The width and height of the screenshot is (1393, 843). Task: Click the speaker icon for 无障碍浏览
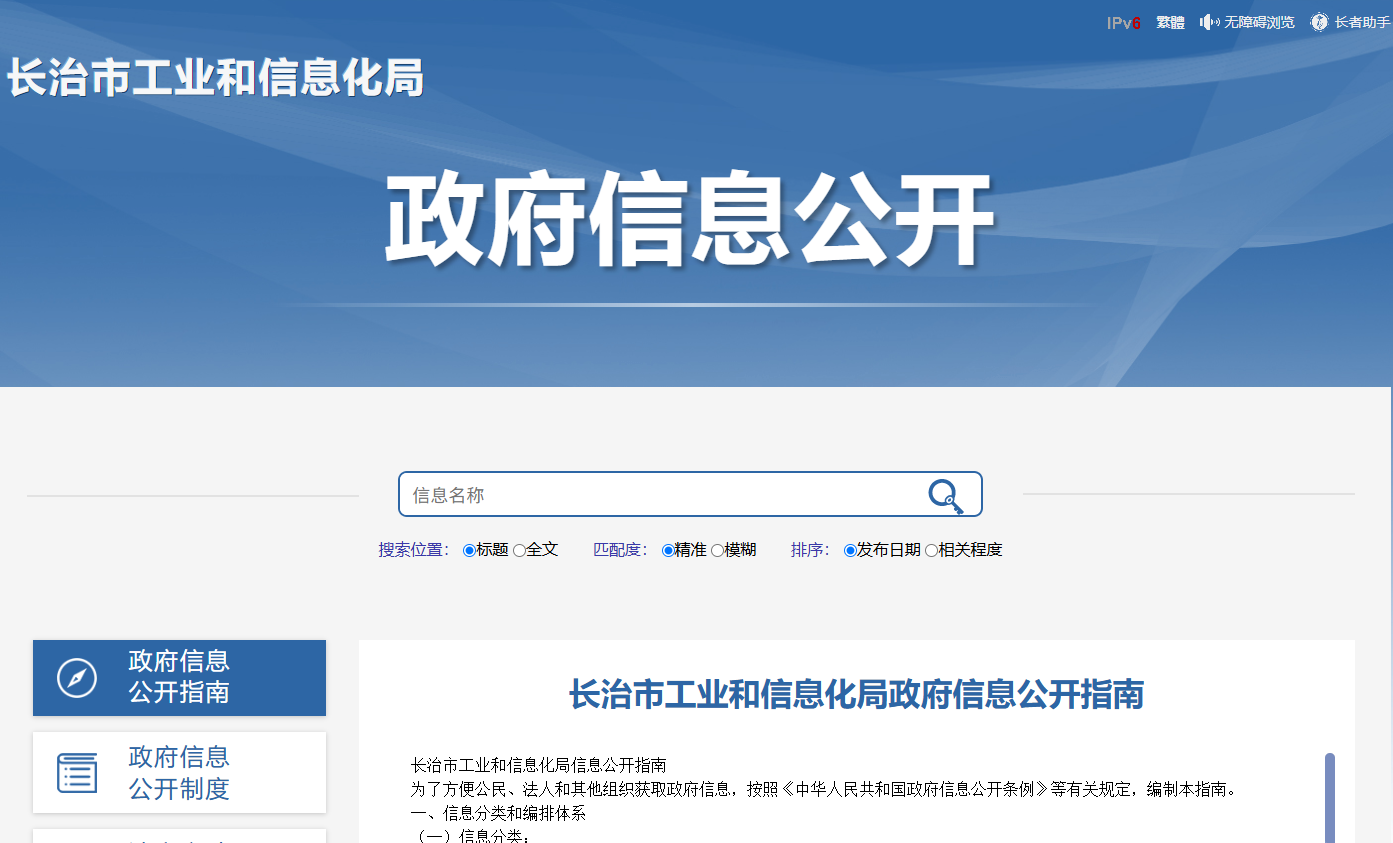click(x=1209, y=22)
